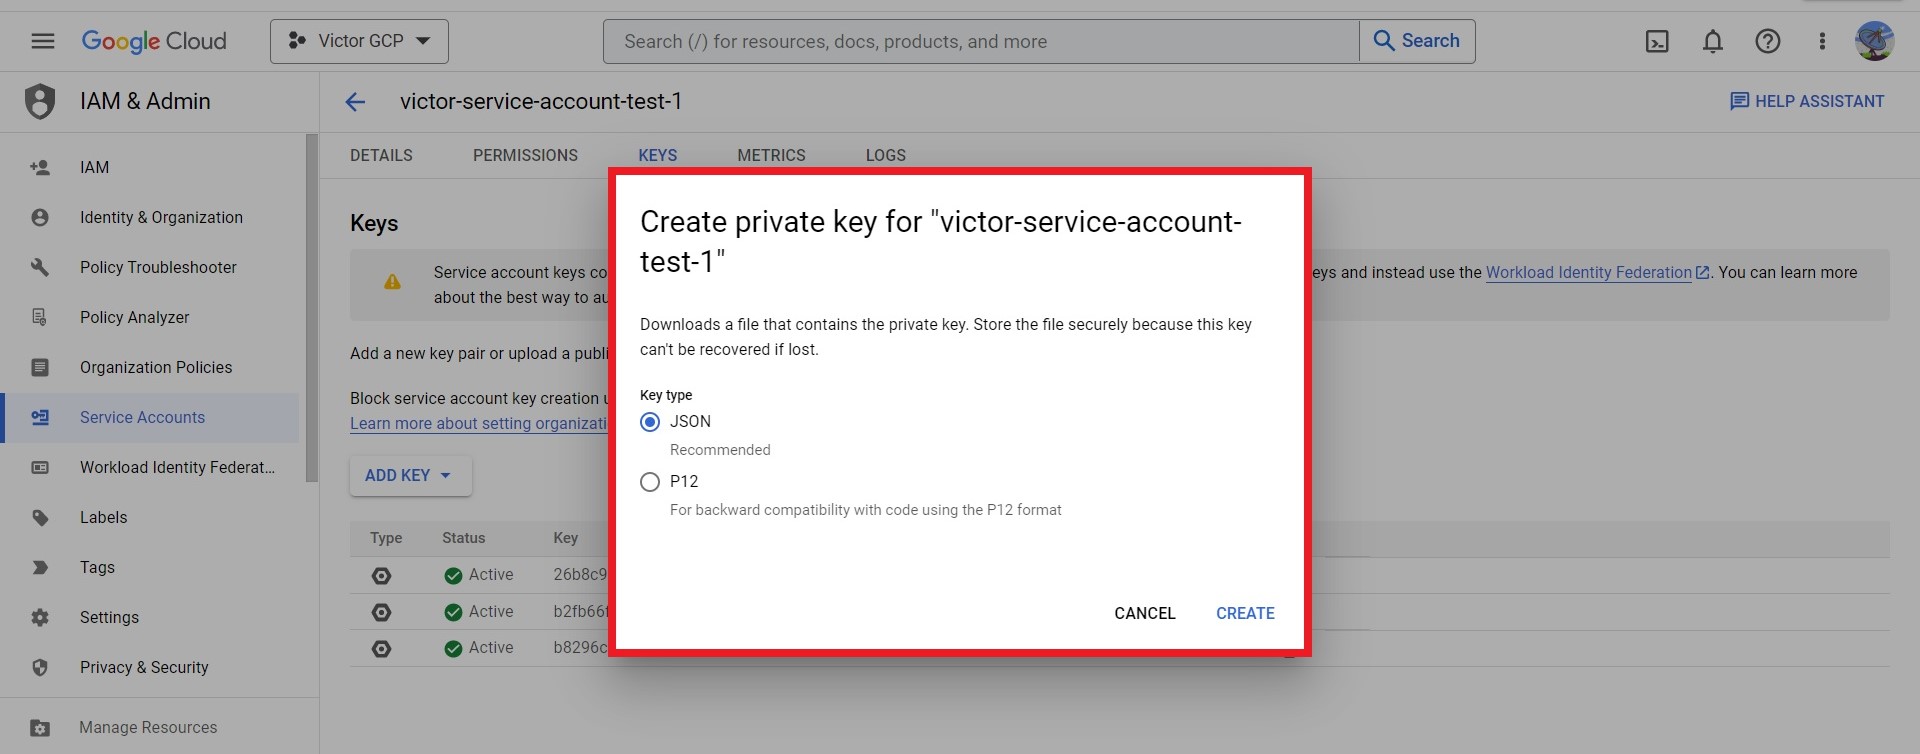
Task: Click the Manage Resources icon
Action: pyautogui.click(x=40, y=727)
